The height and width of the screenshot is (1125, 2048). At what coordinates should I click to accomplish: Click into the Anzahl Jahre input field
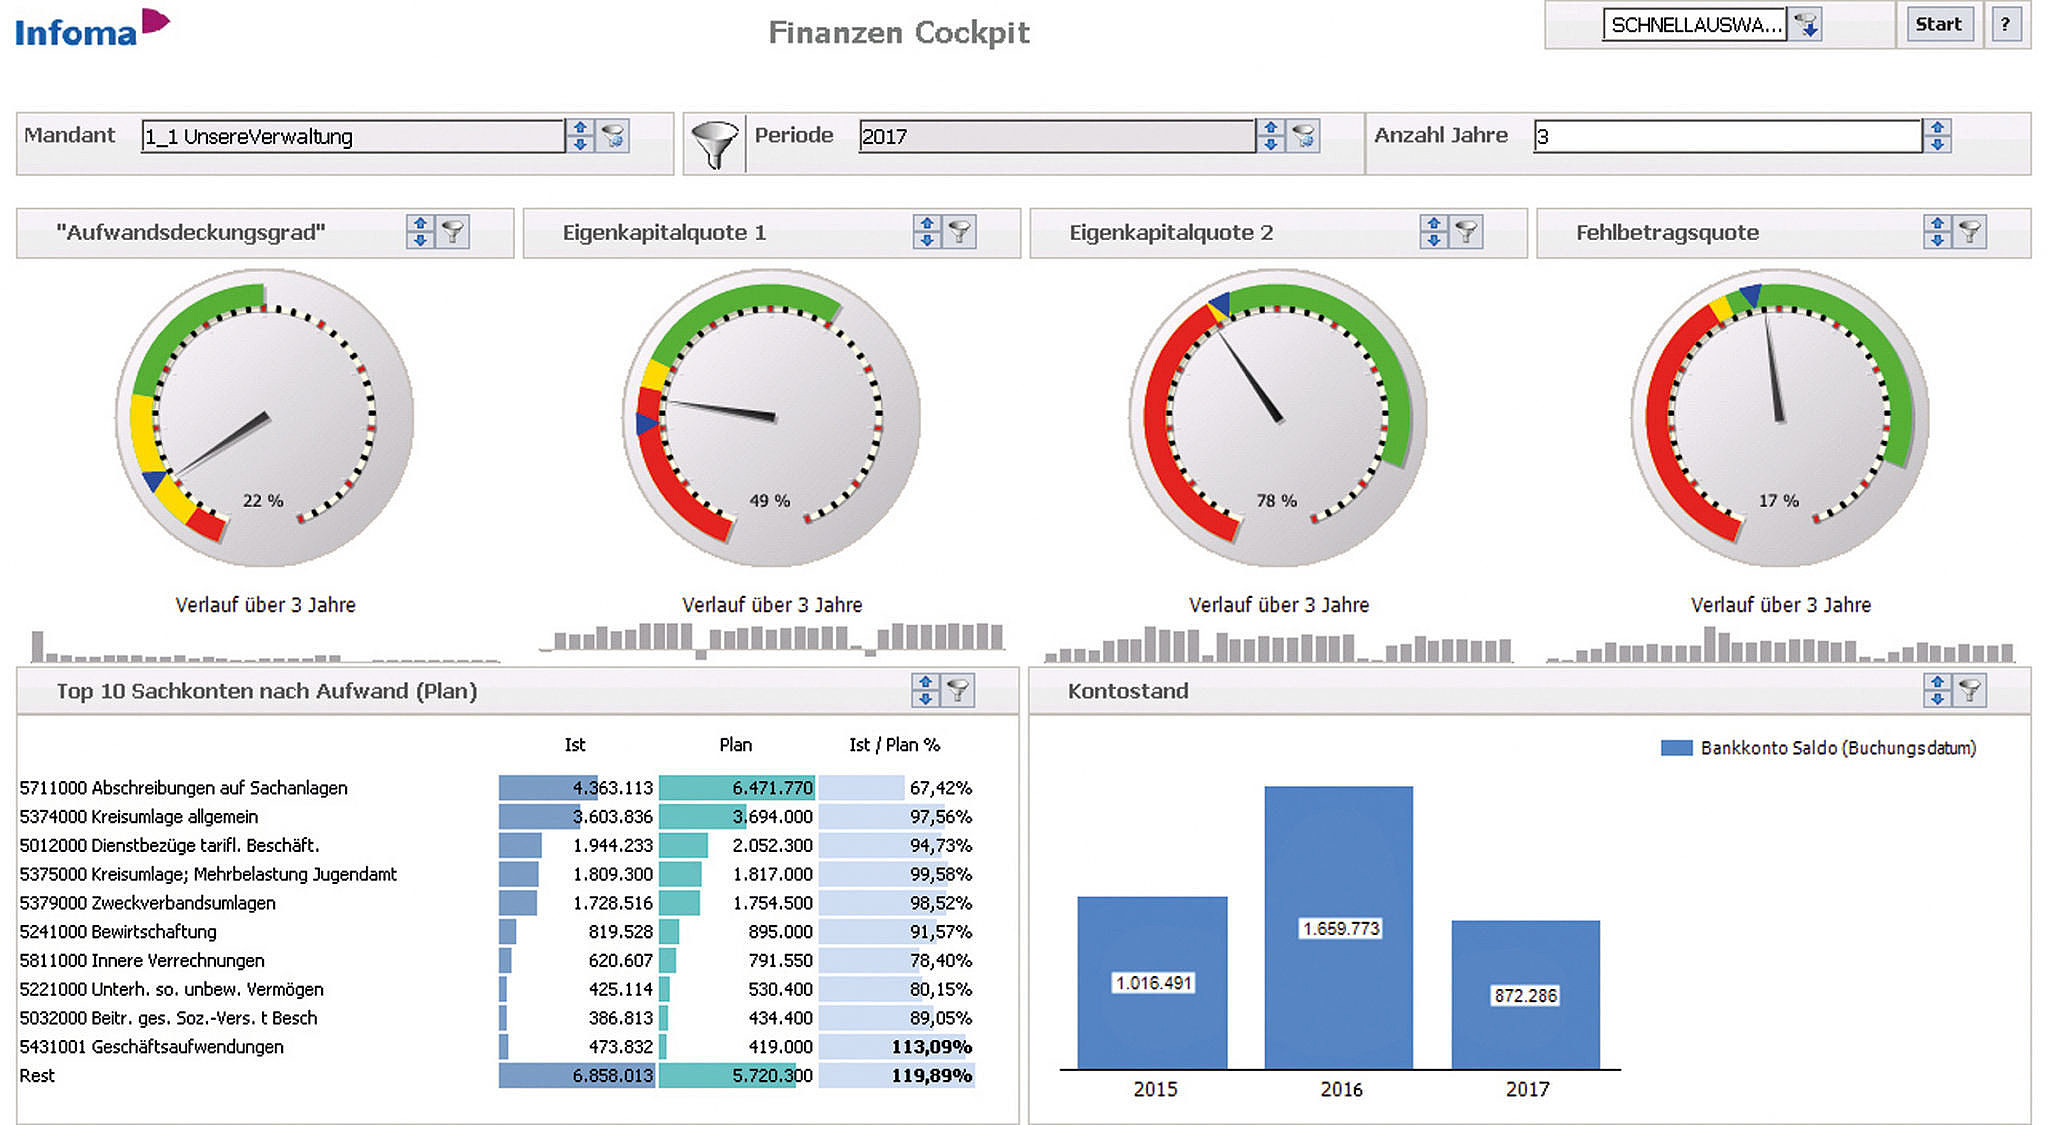(1727, 136)
